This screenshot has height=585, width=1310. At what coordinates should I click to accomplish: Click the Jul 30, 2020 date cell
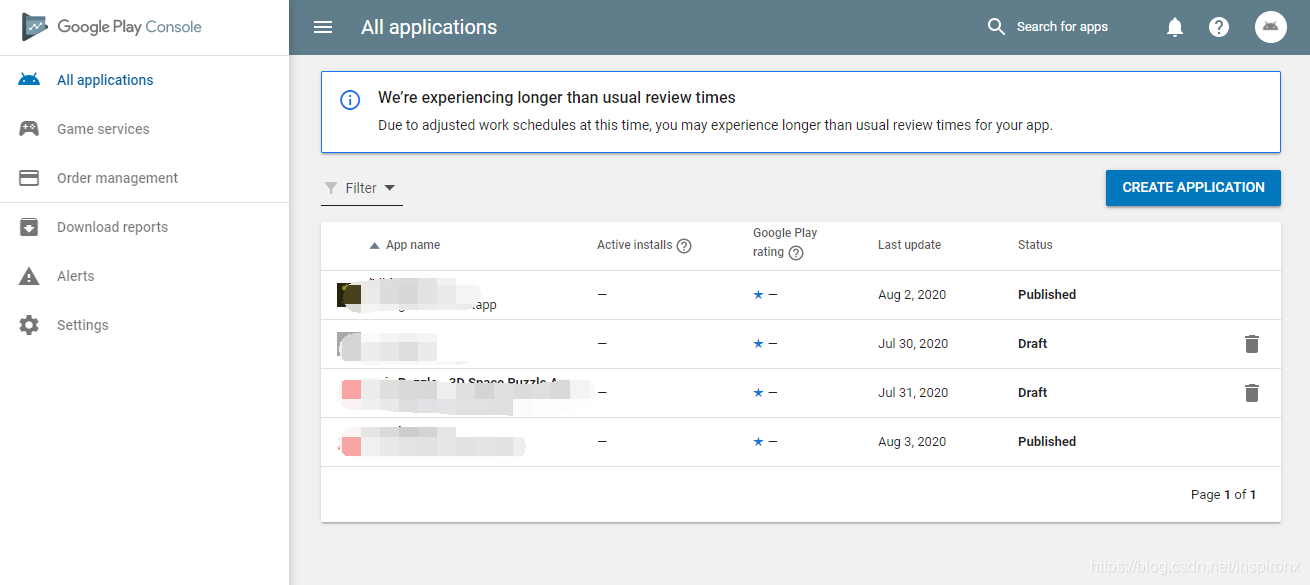[913, 344]
